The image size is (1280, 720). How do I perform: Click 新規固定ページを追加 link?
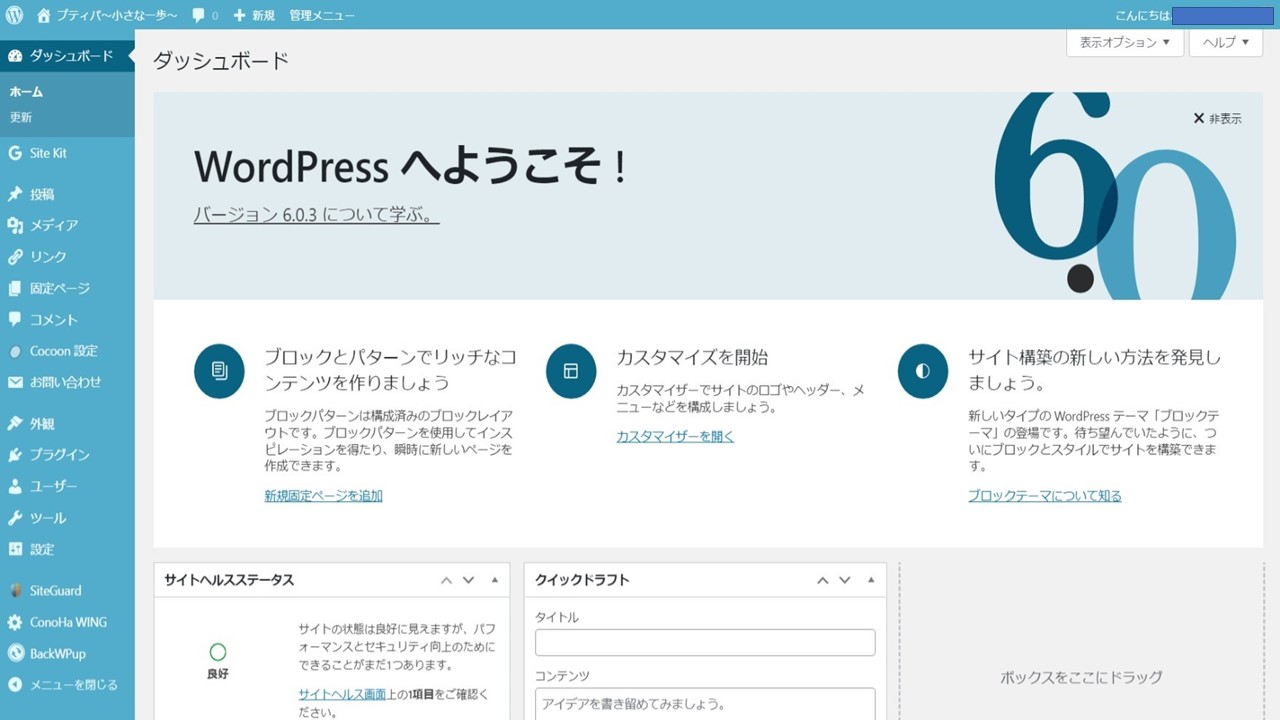(323, 495)
